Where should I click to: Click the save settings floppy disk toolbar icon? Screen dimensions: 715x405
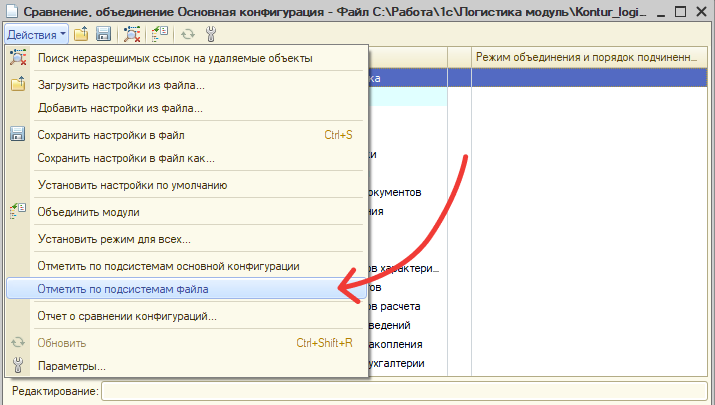103,34
